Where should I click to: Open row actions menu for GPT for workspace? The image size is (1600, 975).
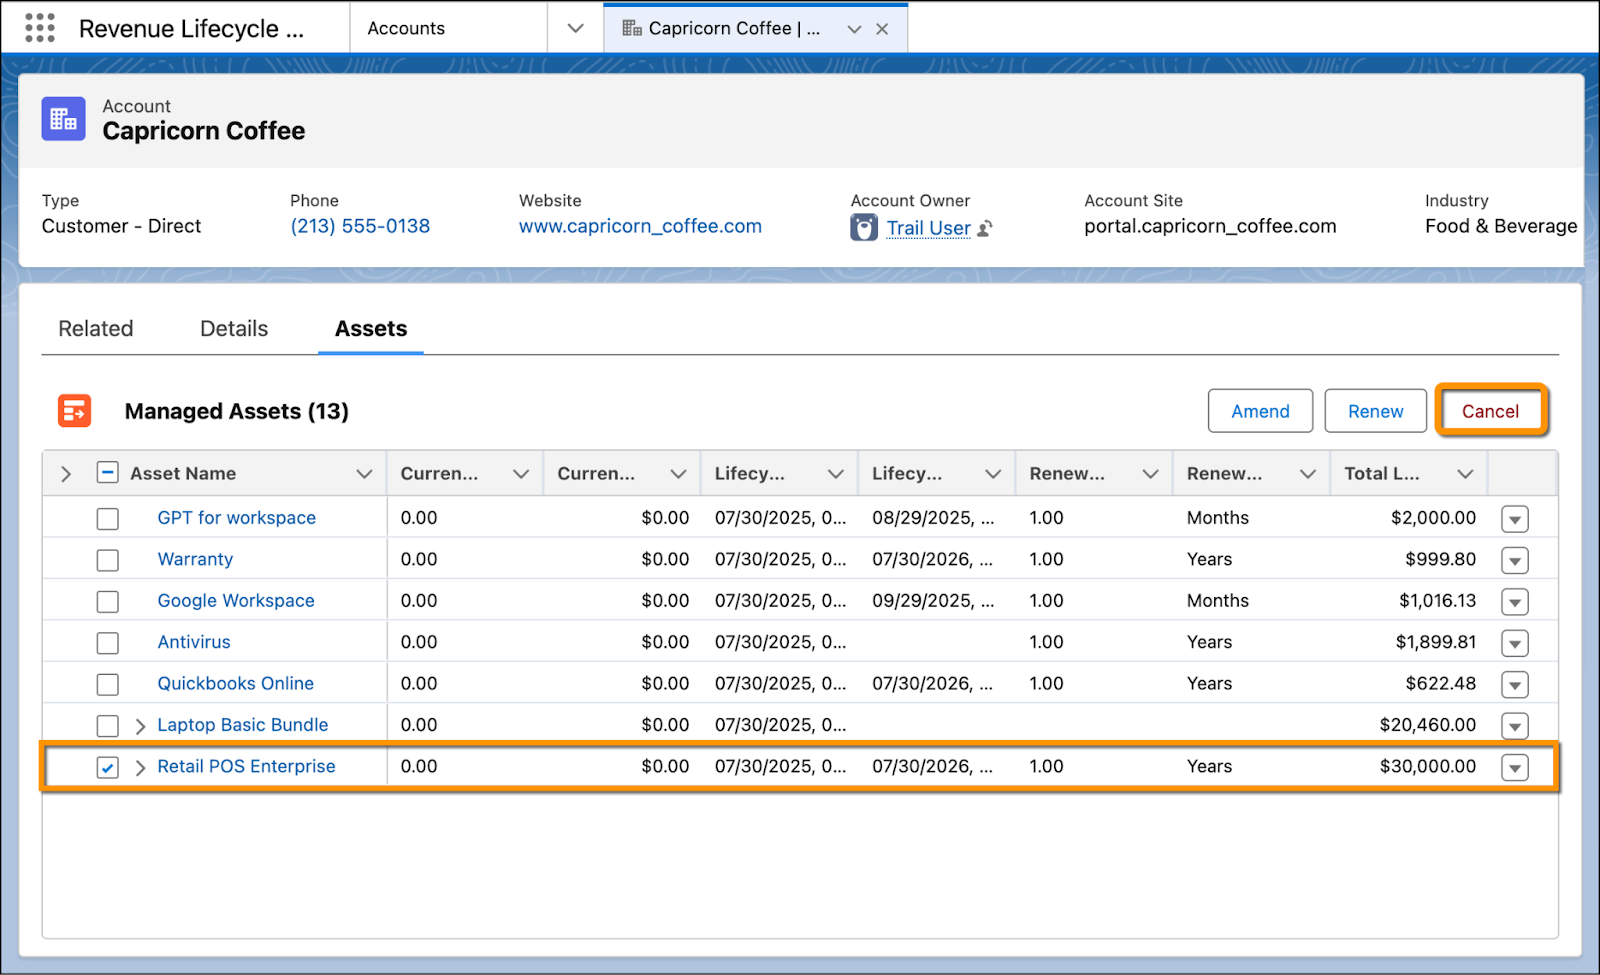(1515, 519)
